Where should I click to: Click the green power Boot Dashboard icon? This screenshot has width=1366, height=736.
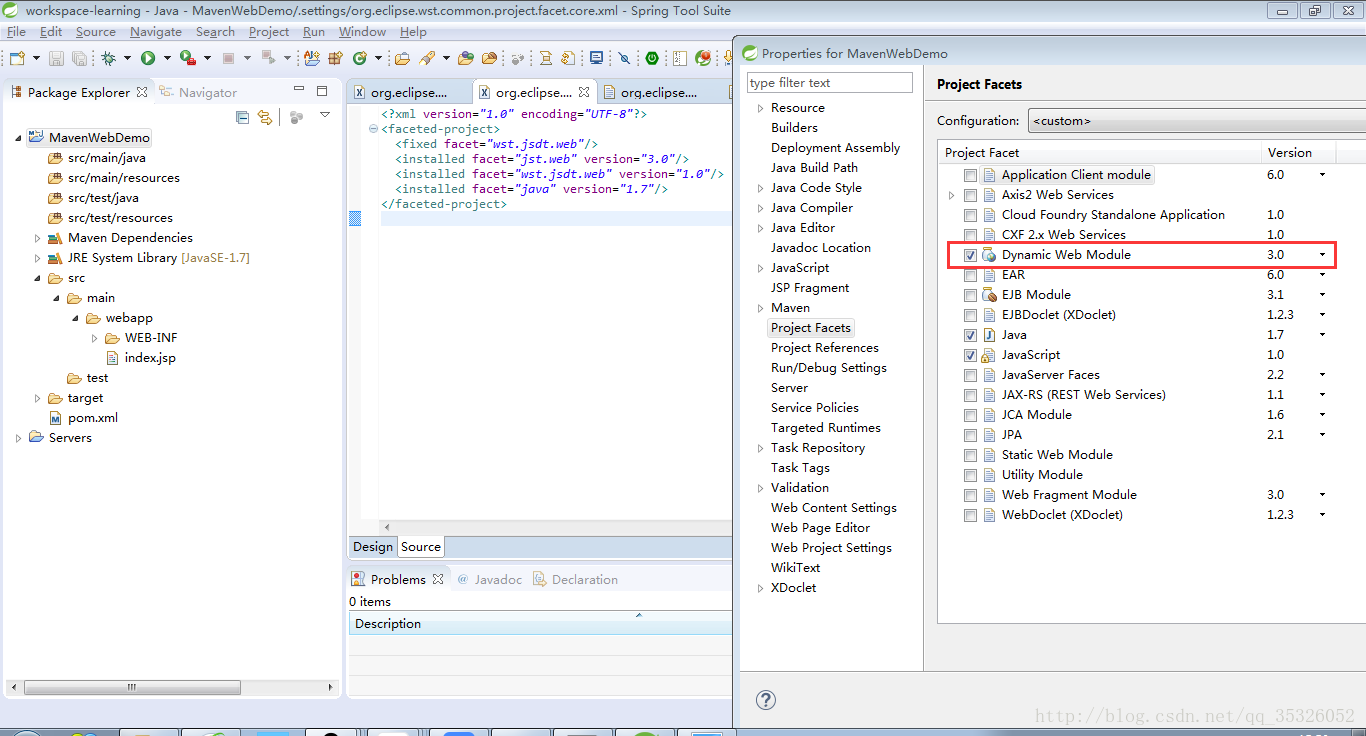pos(652,58)
